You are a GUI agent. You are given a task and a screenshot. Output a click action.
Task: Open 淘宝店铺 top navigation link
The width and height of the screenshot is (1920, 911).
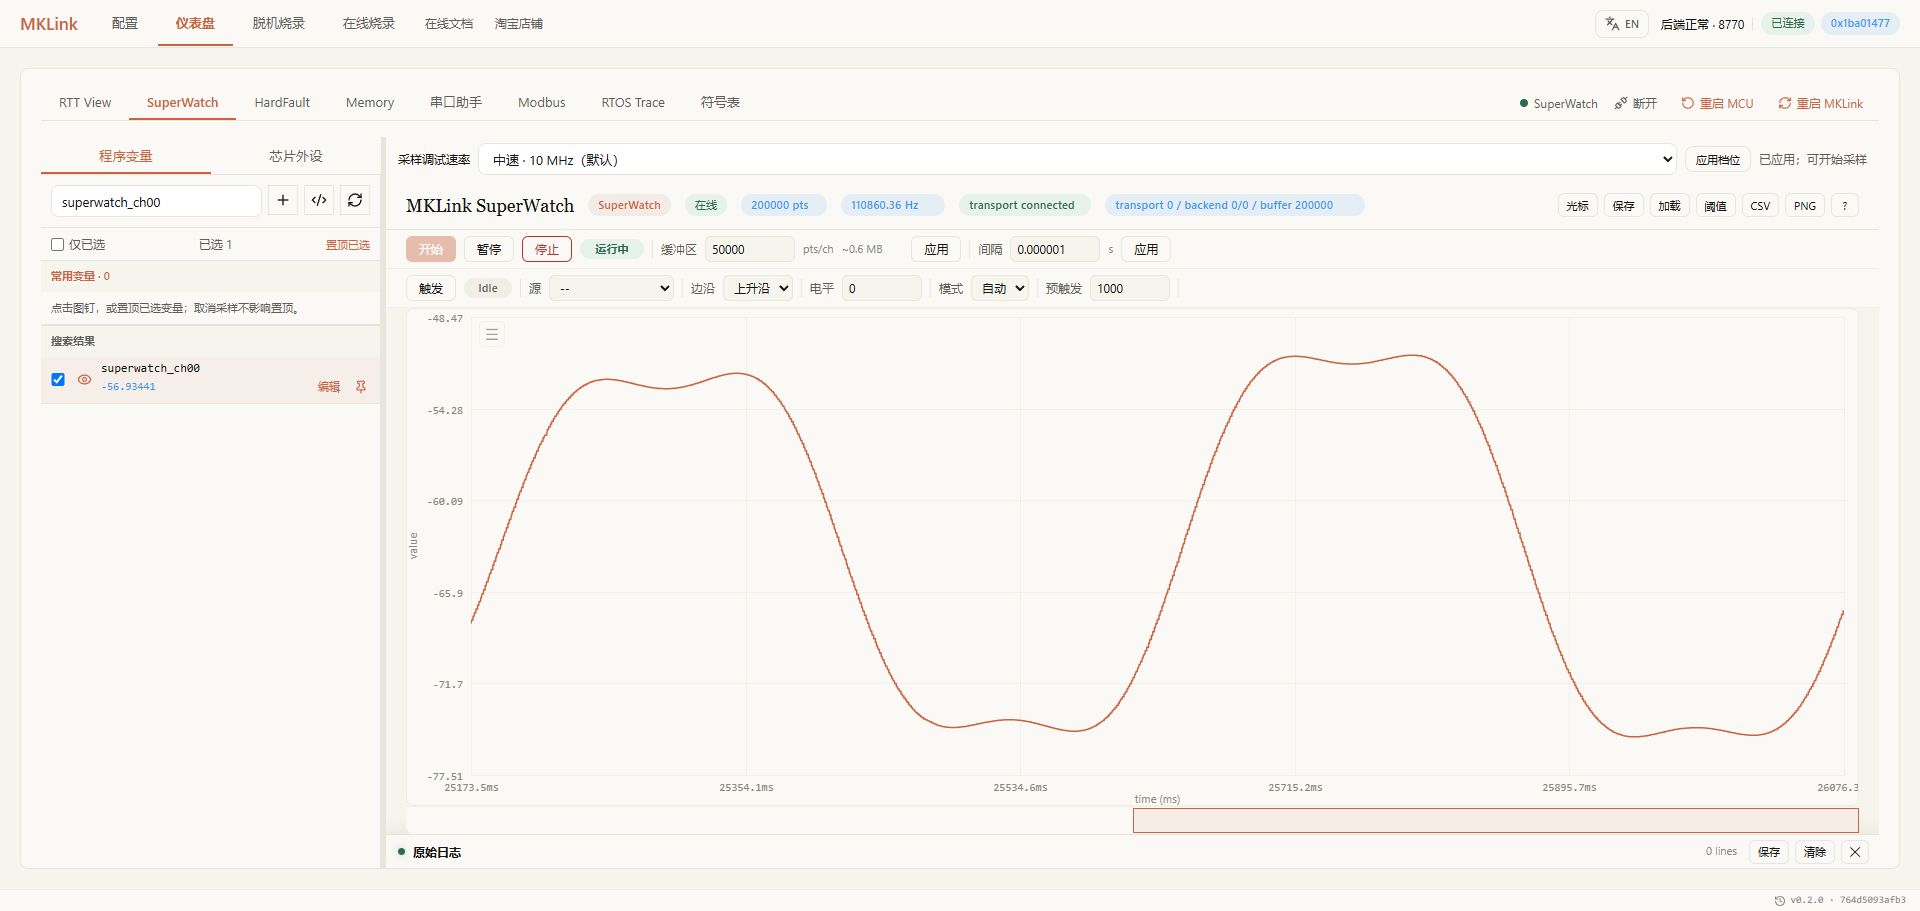(x=518, y=23)
